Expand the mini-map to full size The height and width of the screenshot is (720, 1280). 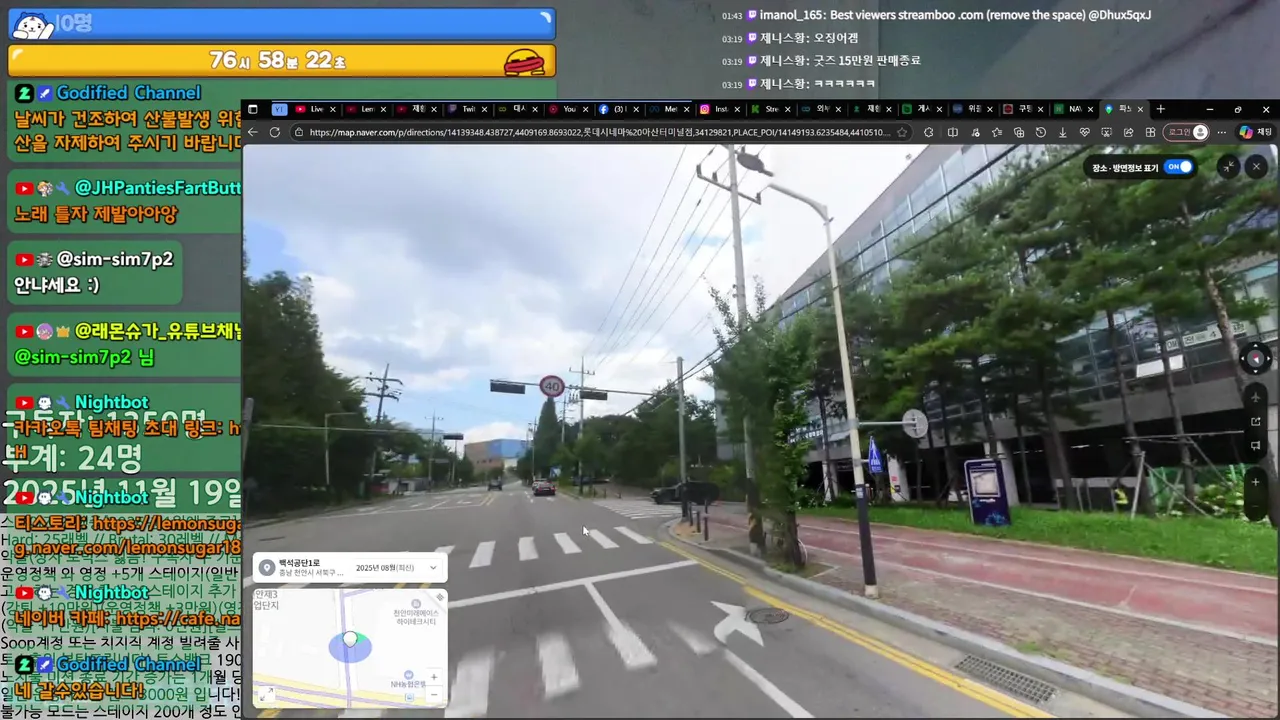[x=267, y=694]
